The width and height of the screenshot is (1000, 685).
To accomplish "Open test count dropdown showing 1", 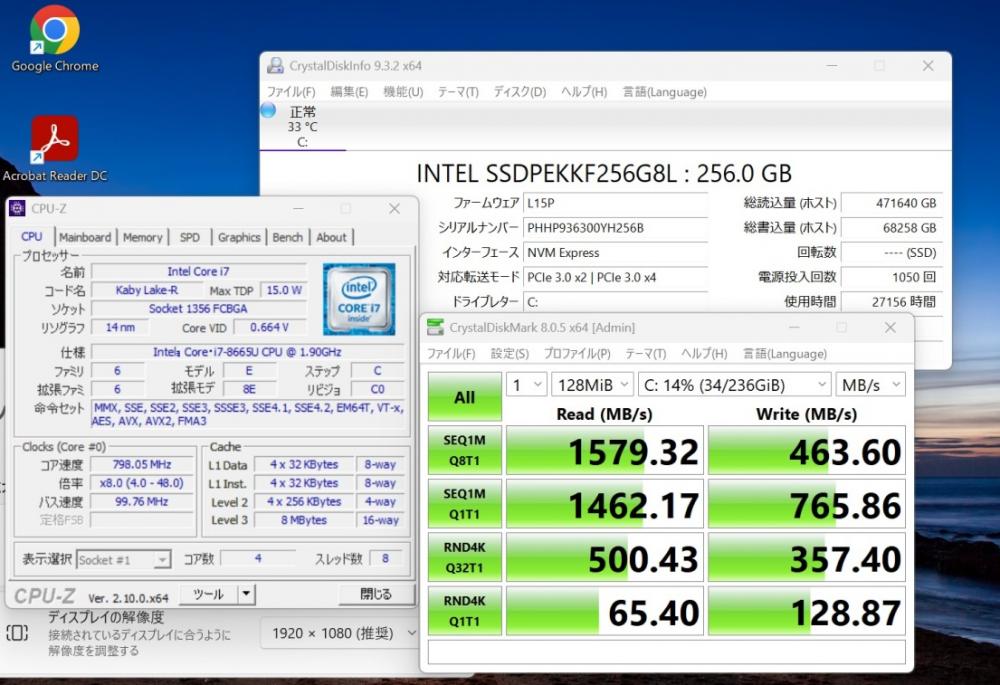I will coord(527,385).
